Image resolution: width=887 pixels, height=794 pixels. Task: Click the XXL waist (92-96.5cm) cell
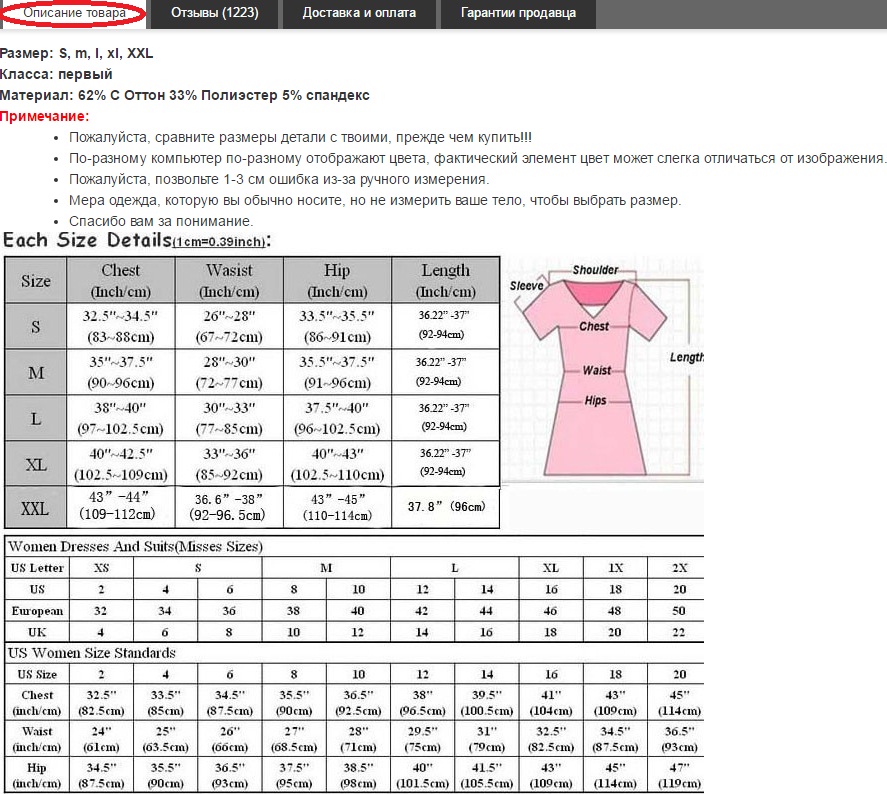tap(227, 508)
